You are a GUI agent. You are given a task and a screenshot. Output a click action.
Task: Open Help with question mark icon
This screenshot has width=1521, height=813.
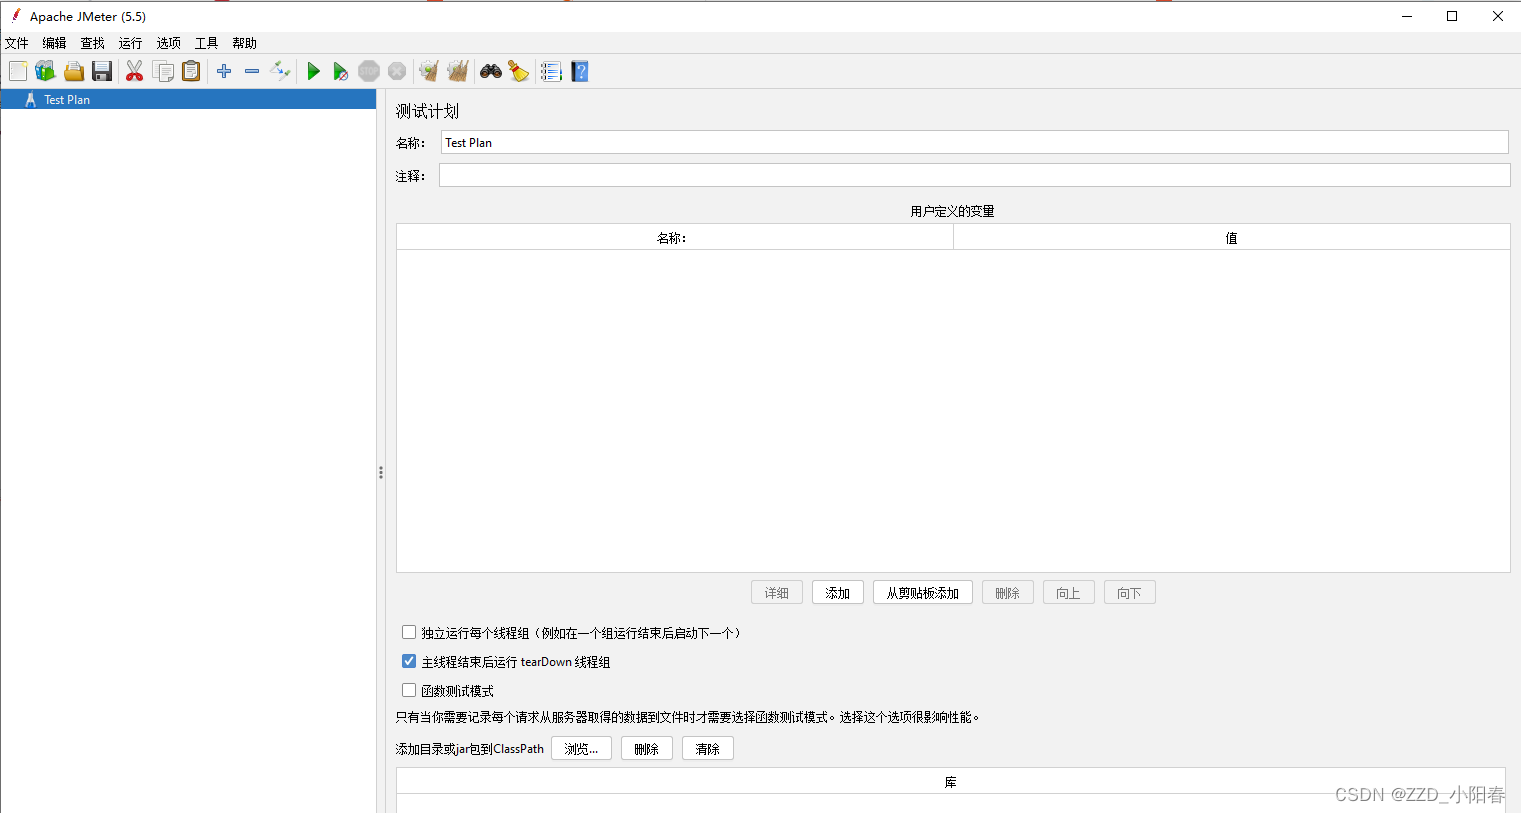point(580,71)
